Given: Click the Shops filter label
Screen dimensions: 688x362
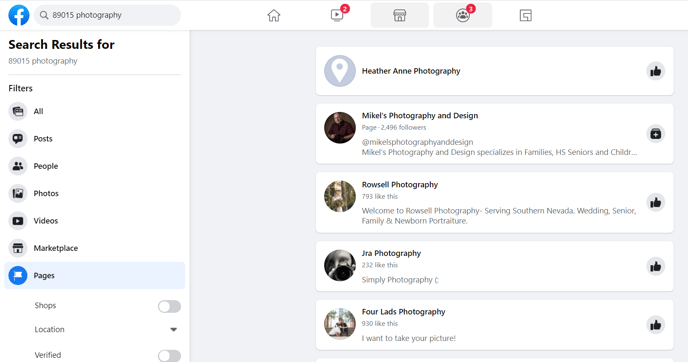Looking at the screenshot, I should tap(45, 305).
